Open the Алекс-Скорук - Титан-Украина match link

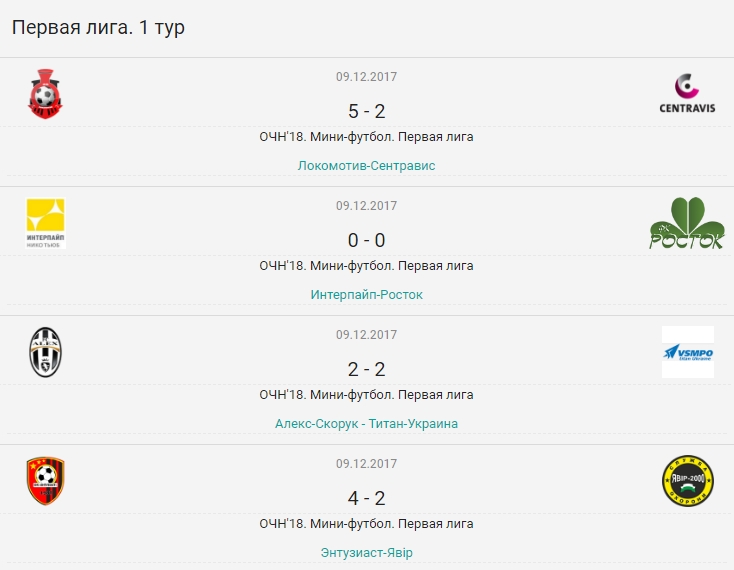(x=367, y=424)
